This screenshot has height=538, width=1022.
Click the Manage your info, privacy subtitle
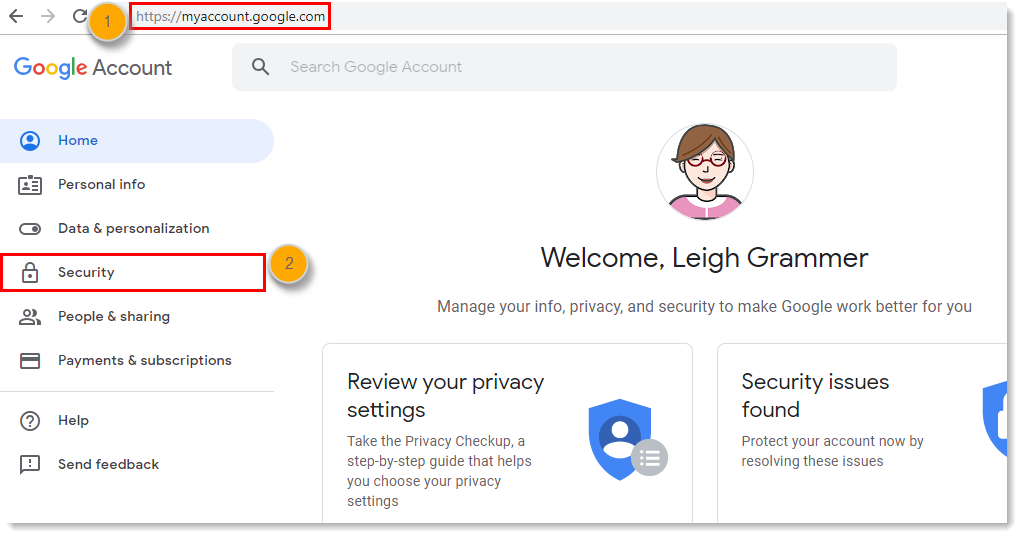click(x=705, y=306)
